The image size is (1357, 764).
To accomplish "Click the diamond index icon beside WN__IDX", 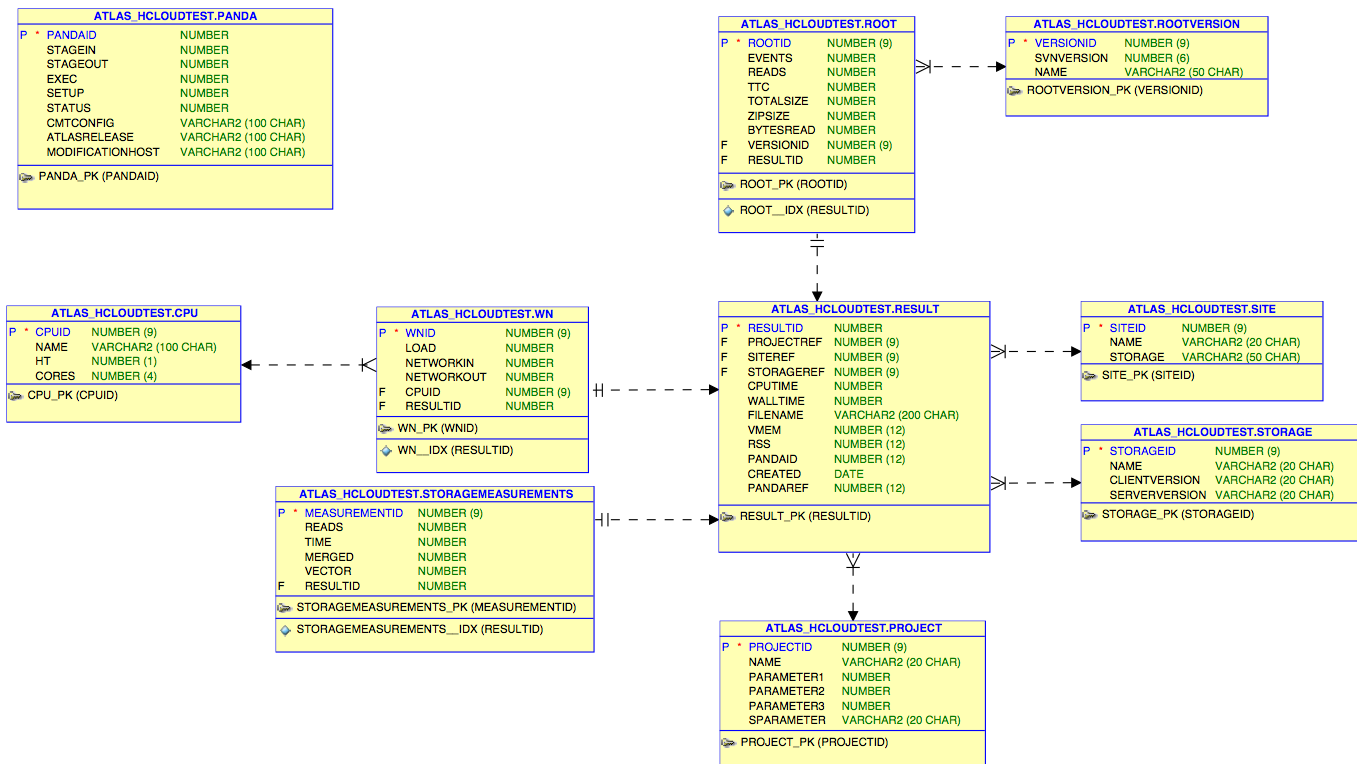I will (x=386, y=451).
